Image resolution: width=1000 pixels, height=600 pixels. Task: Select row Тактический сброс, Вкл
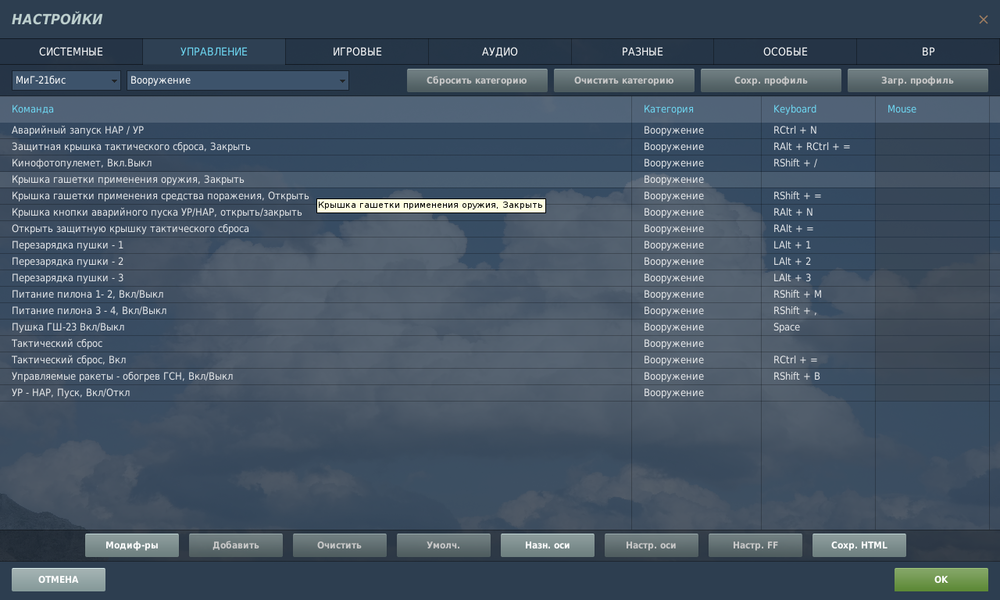(495, 360)
